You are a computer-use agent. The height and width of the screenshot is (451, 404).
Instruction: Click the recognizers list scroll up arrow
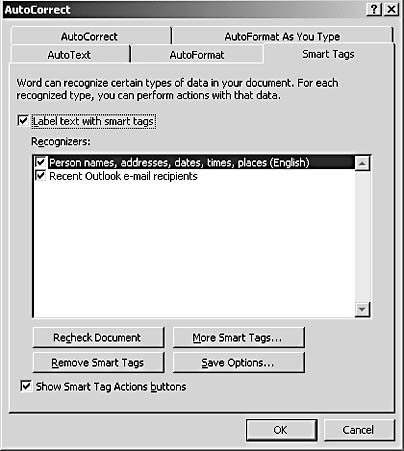(x=362, y=163)
